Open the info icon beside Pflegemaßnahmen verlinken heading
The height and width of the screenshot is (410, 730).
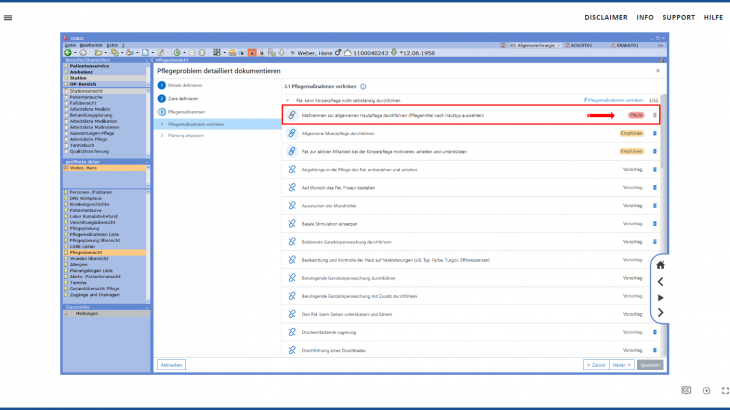pos(585,101)
